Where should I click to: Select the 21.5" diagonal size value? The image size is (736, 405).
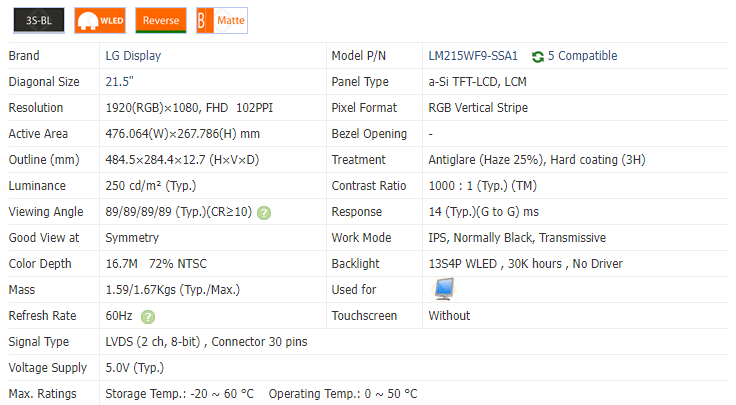(119, 82)
